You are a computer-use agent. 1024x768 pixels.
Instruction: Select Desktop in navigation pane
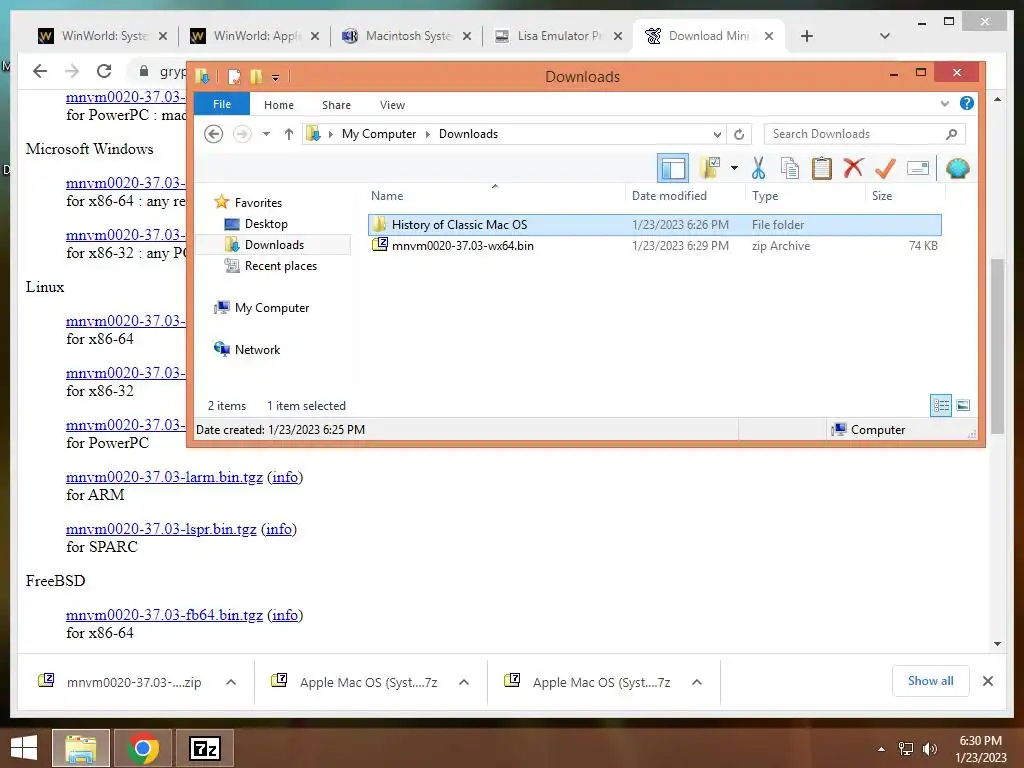(266, 224)
